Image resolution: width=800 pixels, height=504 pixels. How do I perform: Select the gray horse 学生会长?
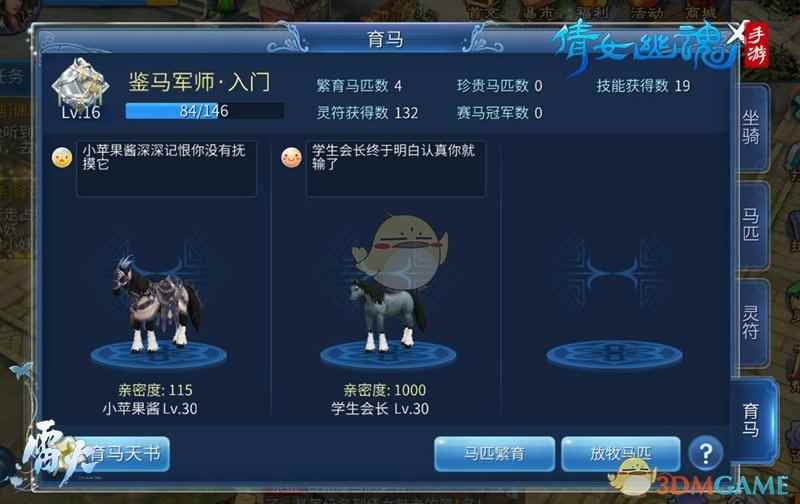pos(389,315)
